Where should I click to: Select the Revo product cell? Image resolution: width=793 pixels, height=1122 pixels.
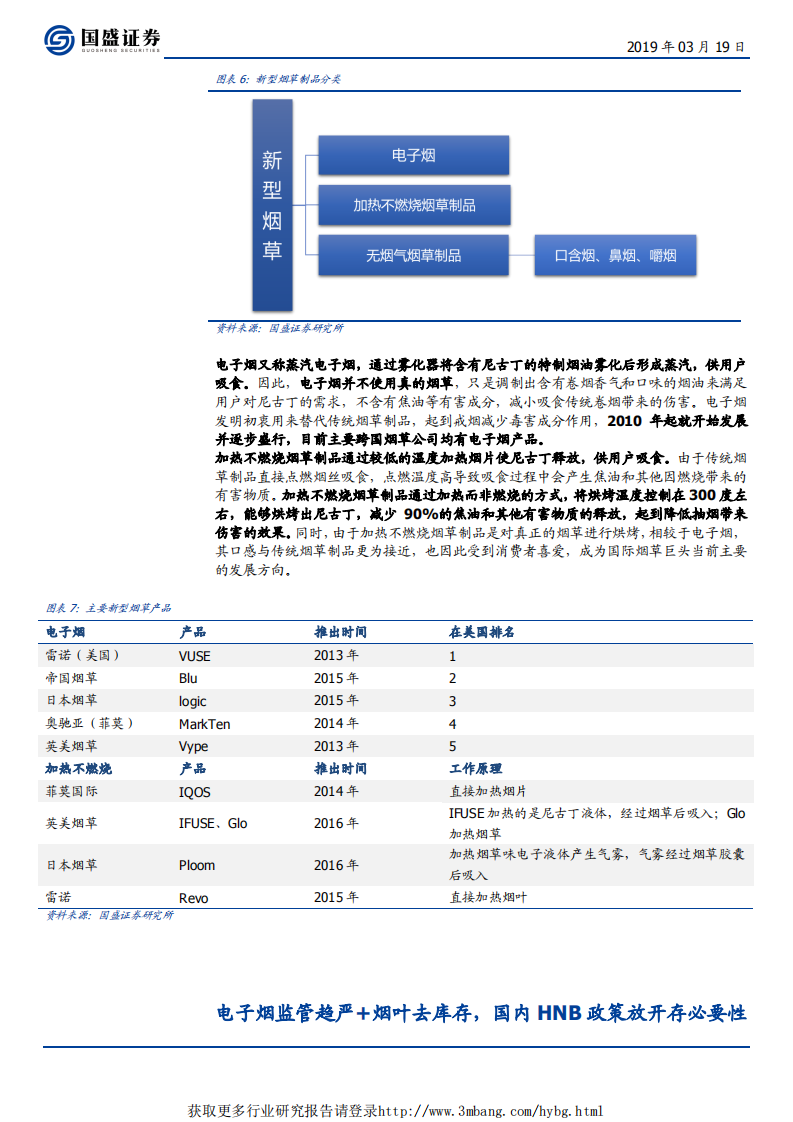click(194, 898)
